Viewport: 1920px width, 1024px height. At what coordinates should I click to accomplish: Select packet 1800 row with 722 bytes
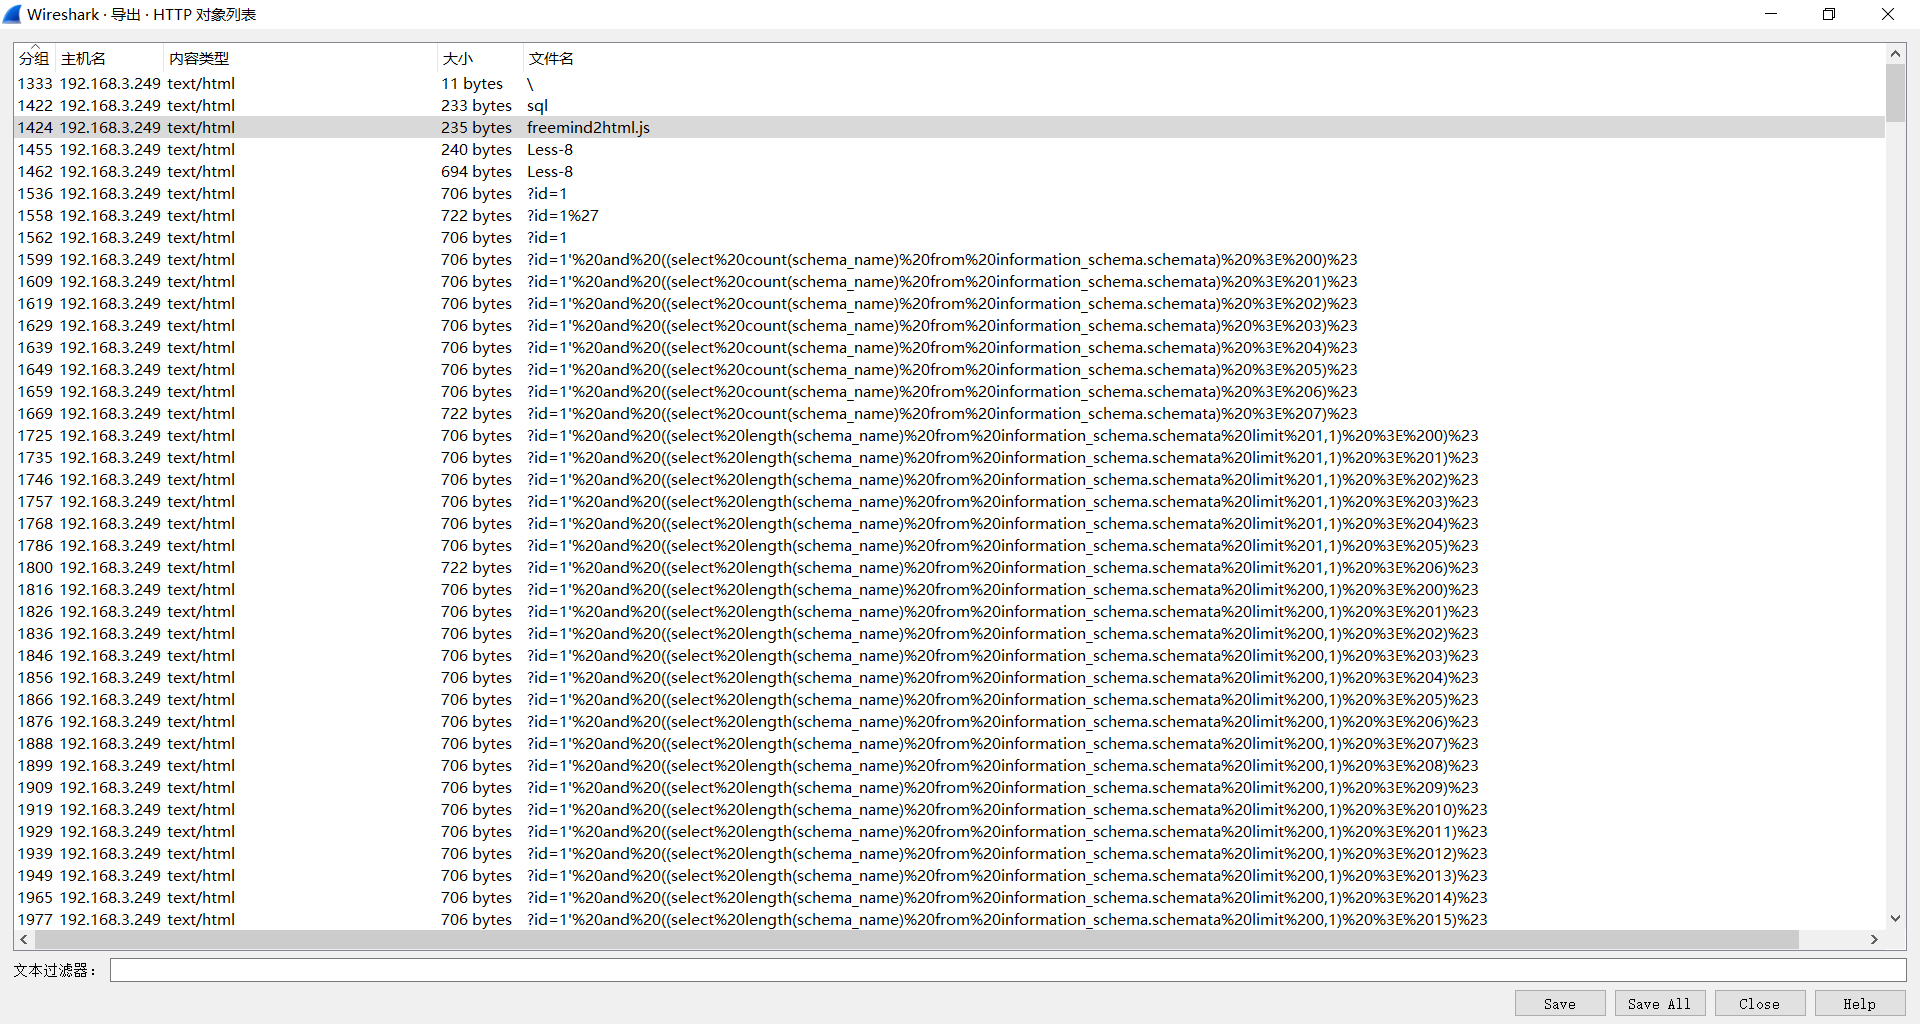tap(949, 567)
